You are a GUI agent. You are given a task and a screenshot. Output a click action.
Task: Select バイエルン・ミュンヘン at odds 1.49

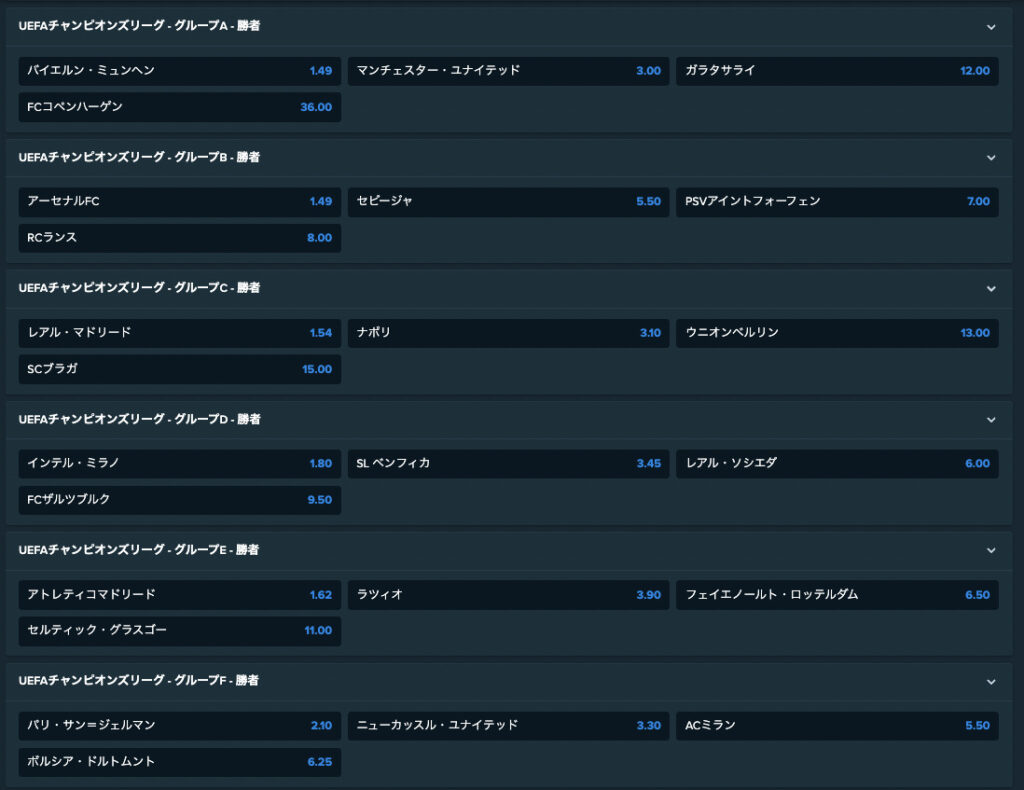180,71
